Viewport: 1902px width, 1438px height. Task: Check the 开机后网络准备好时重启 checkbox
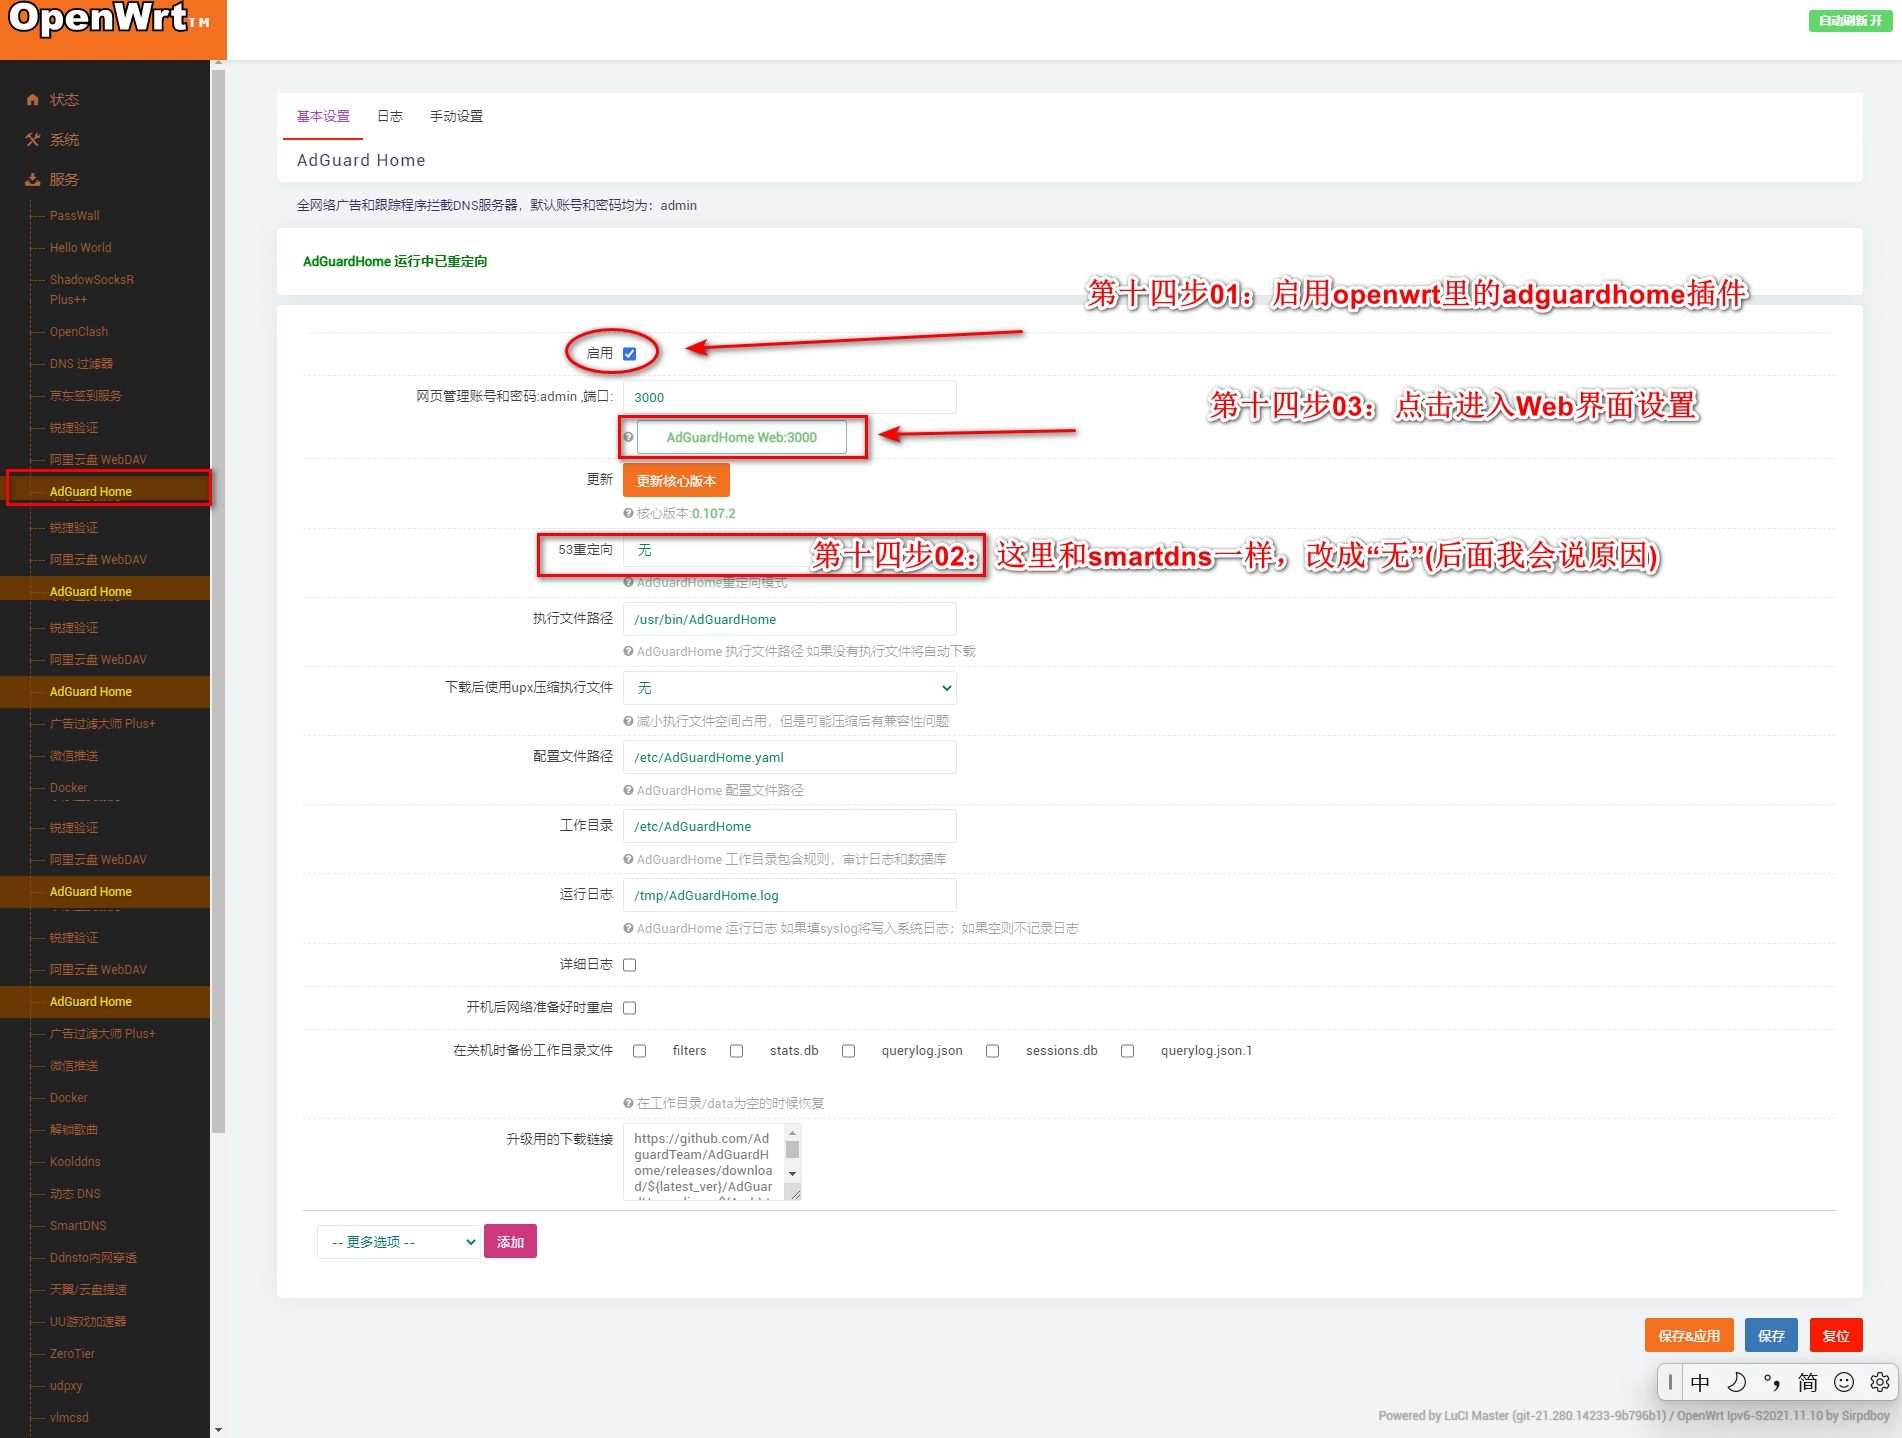click(x=630, y=1008)
